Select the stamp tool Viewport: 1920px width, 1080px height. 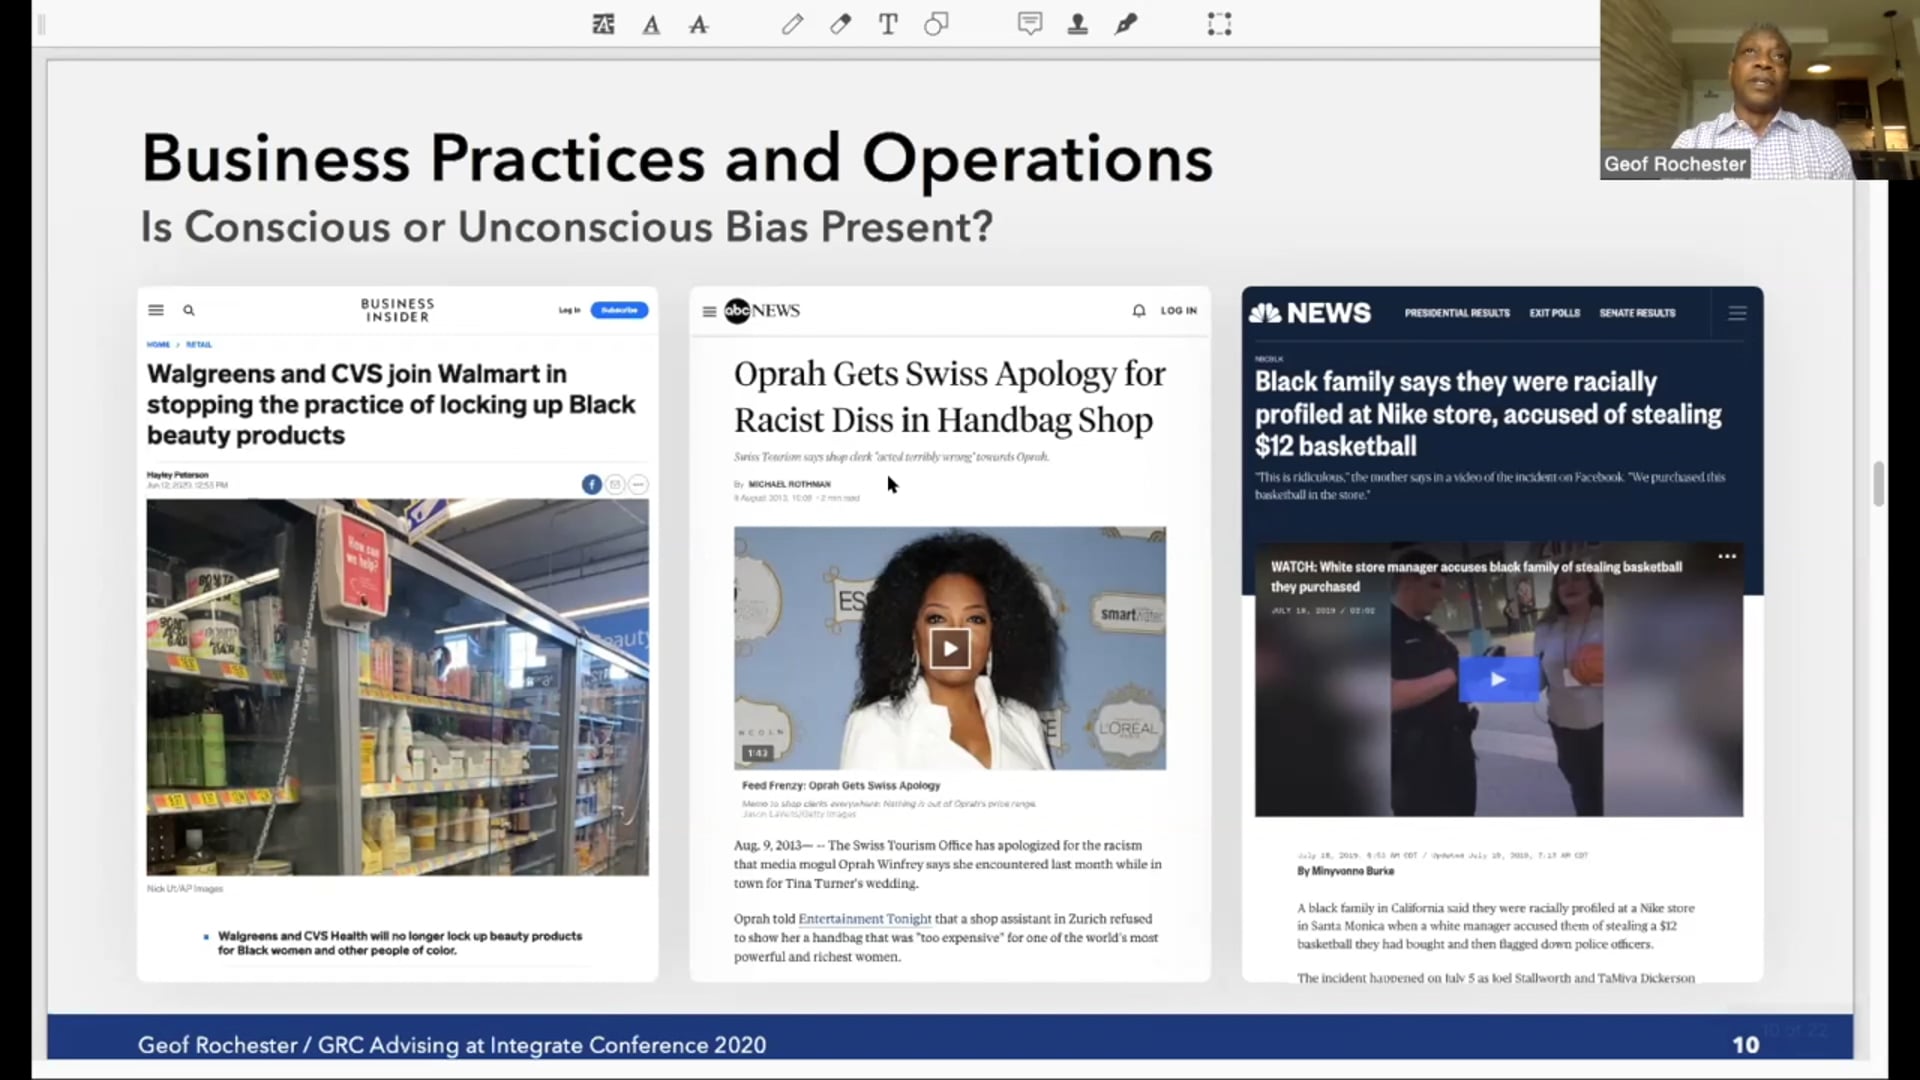[x=1077, y=24]
